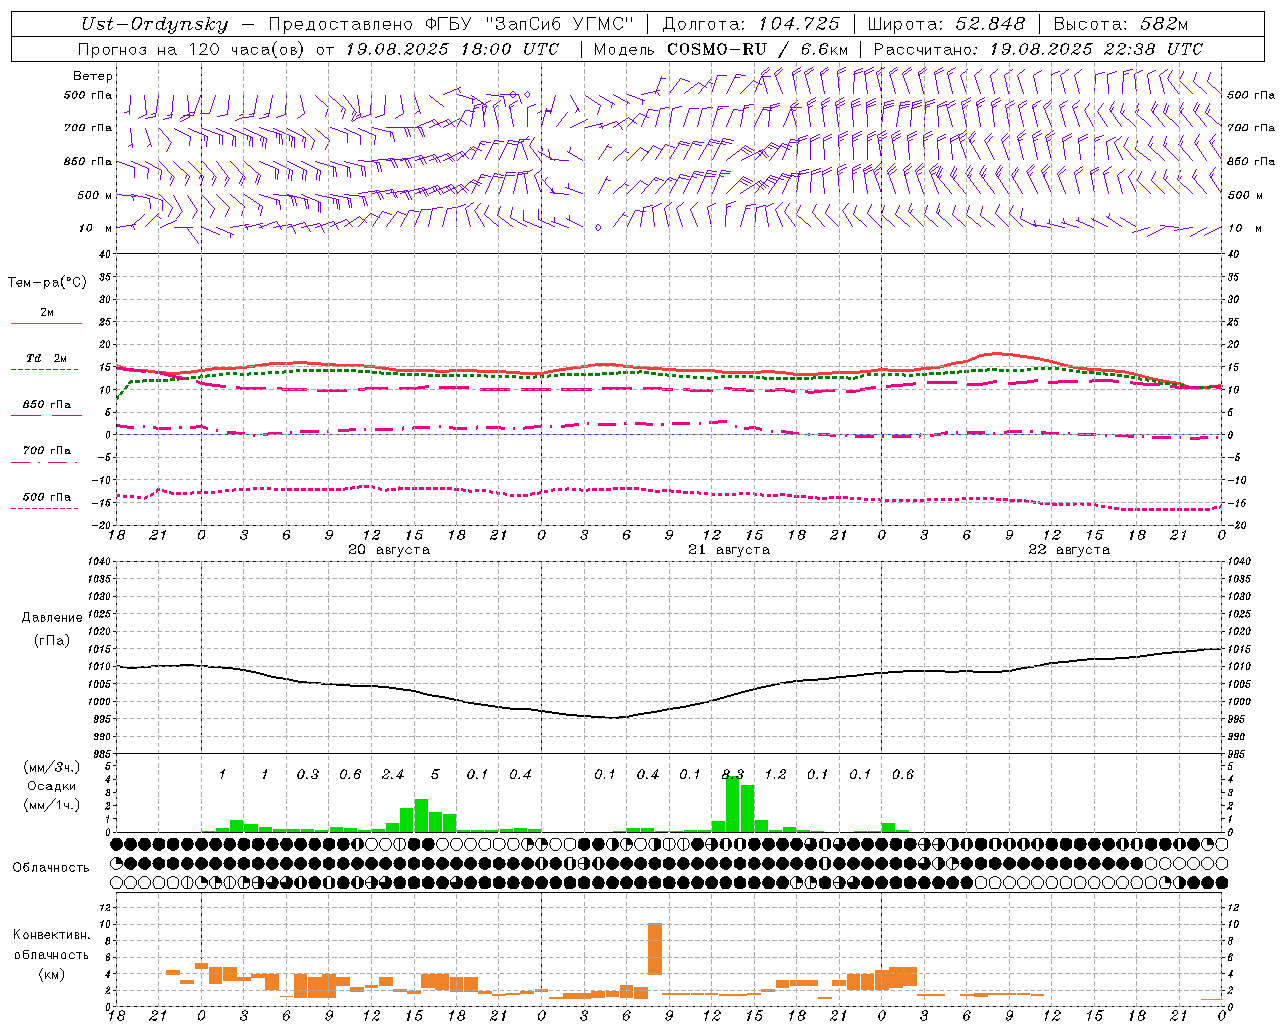The image size is (1280, 1024).
Task: Click the 20 августа date label
Action: pyautogui.click(x=389, y=550)
